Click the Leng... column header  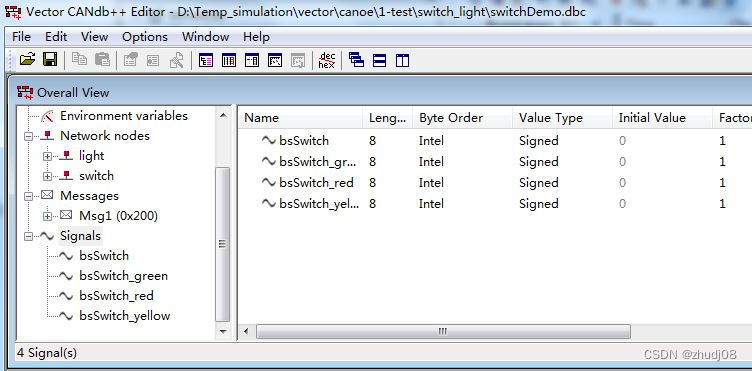(x=388, y=118)
